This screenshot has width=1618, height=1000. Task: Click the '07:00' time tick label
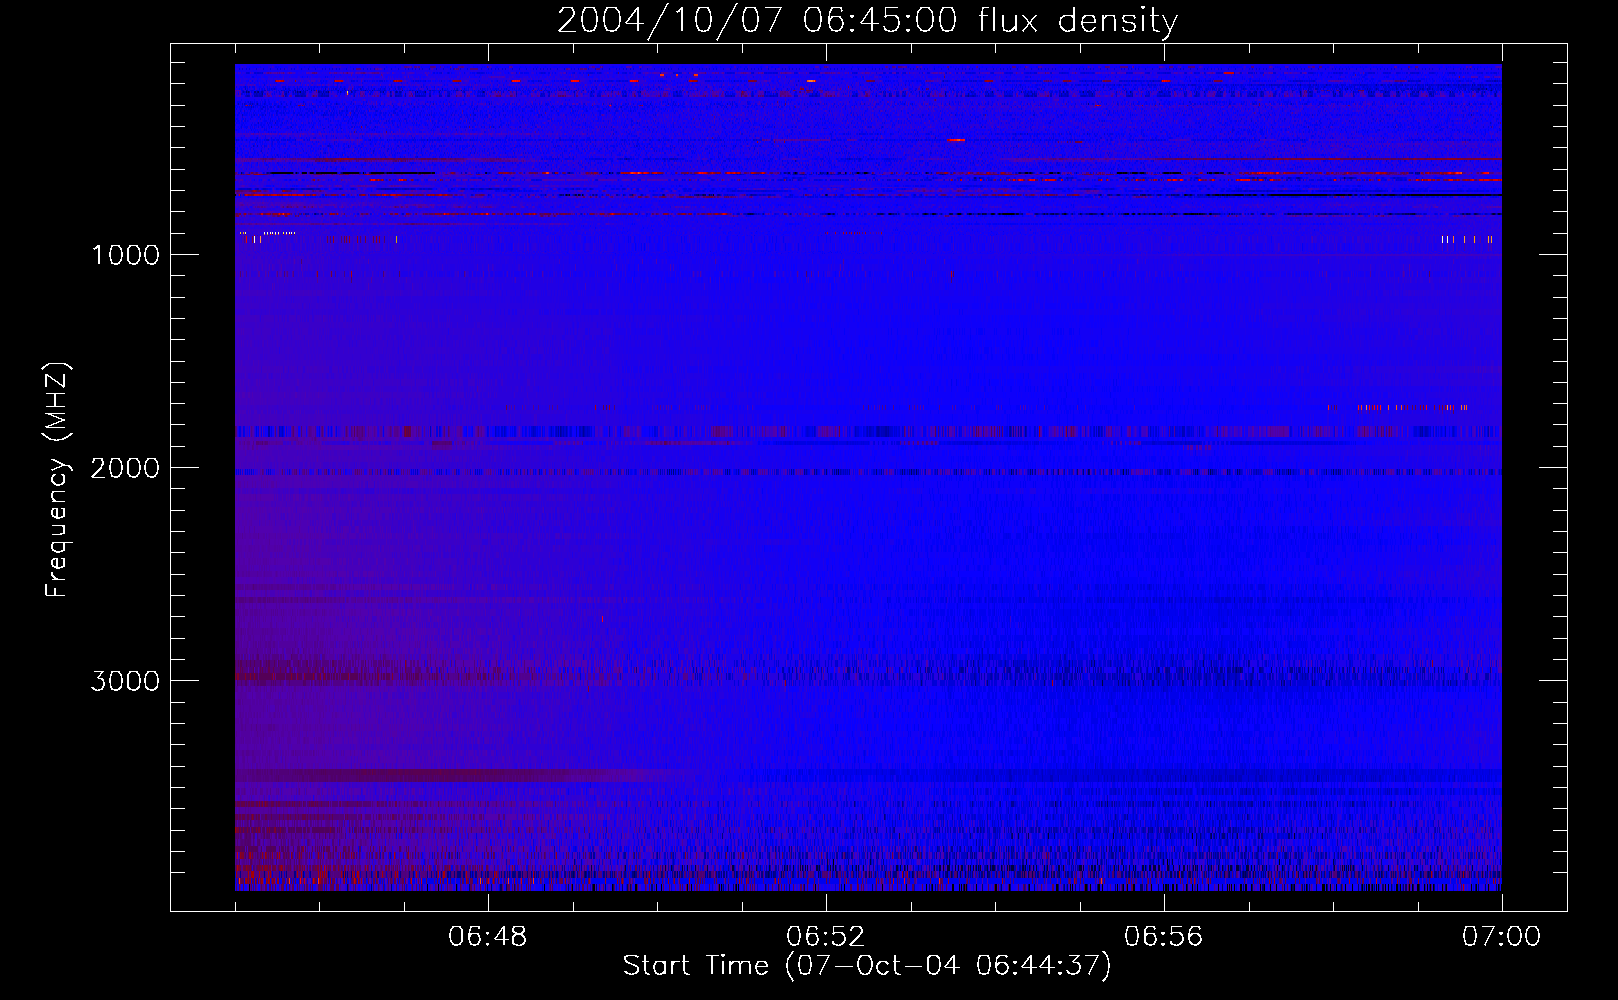[1501, 937]
